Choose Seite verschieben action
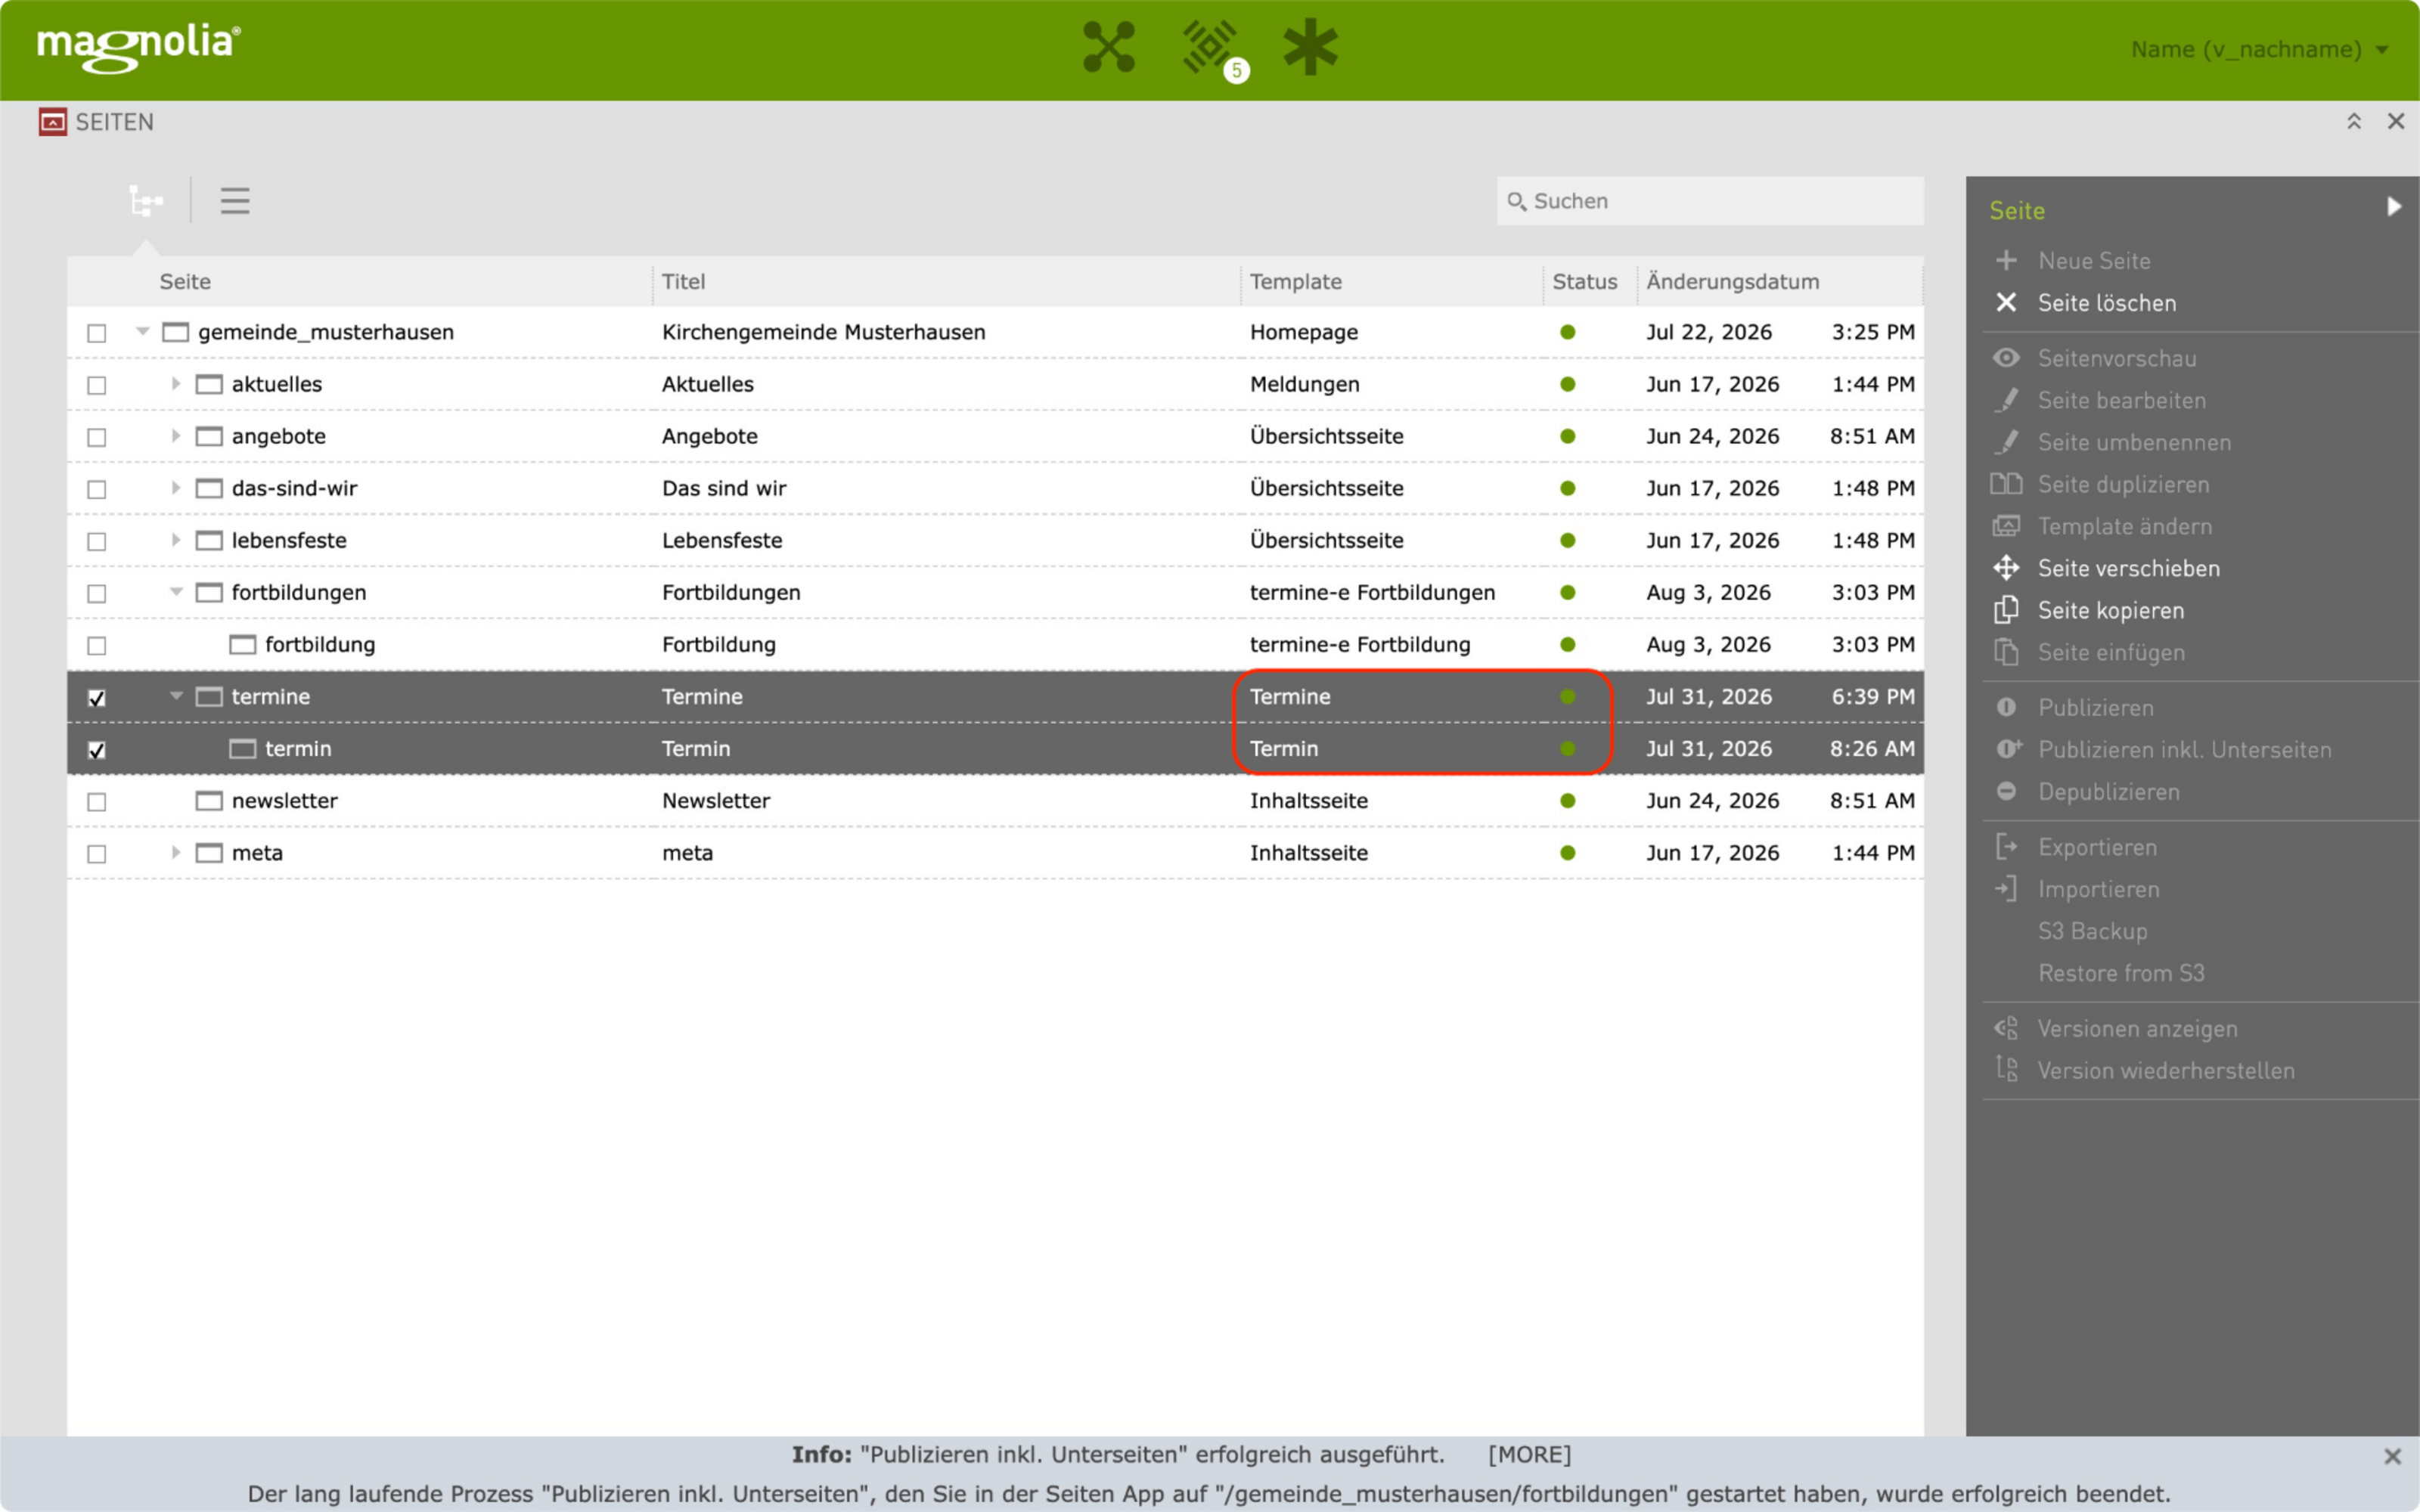Screen dimensions: 2420x1512 [2129, 568]
